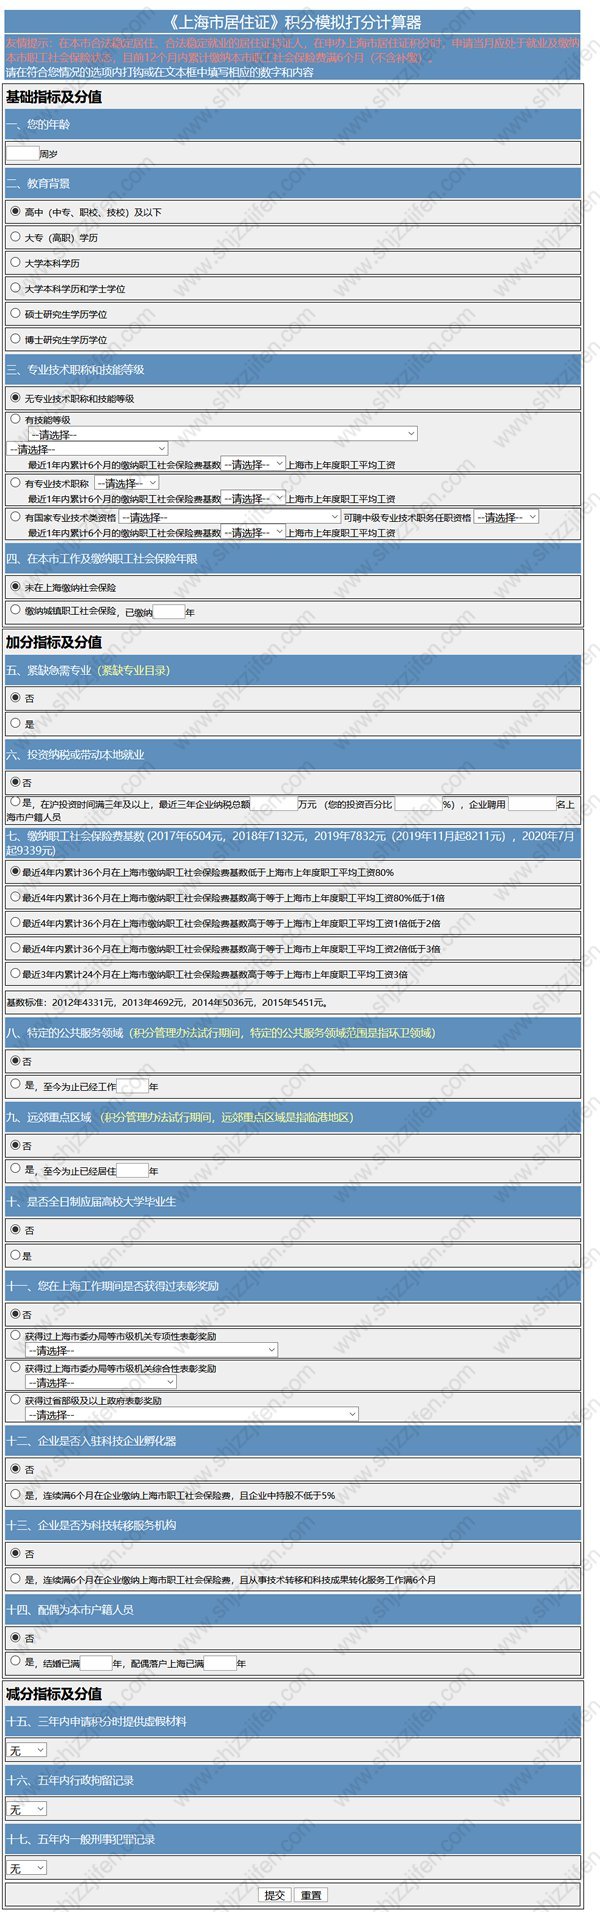Click 最近三年企业纳税总额 input field

pyautogui.click(x=273, y=803)
